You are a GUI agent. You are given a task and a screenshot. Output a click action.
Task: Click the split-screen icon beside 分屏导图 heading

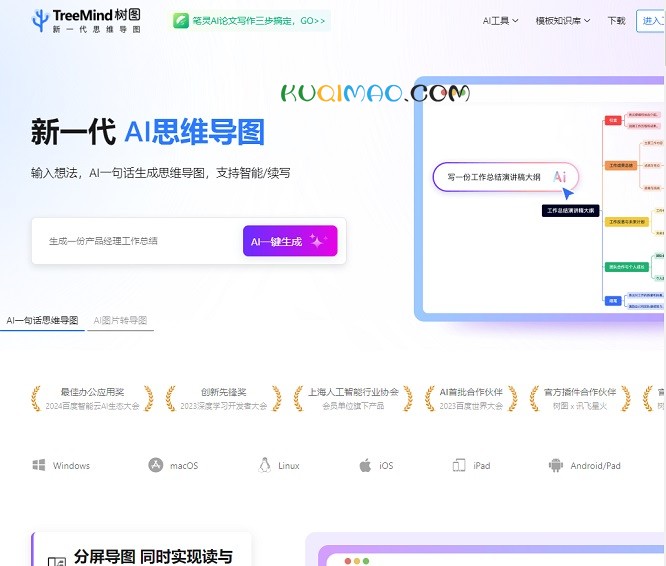(x=57, y=561)
